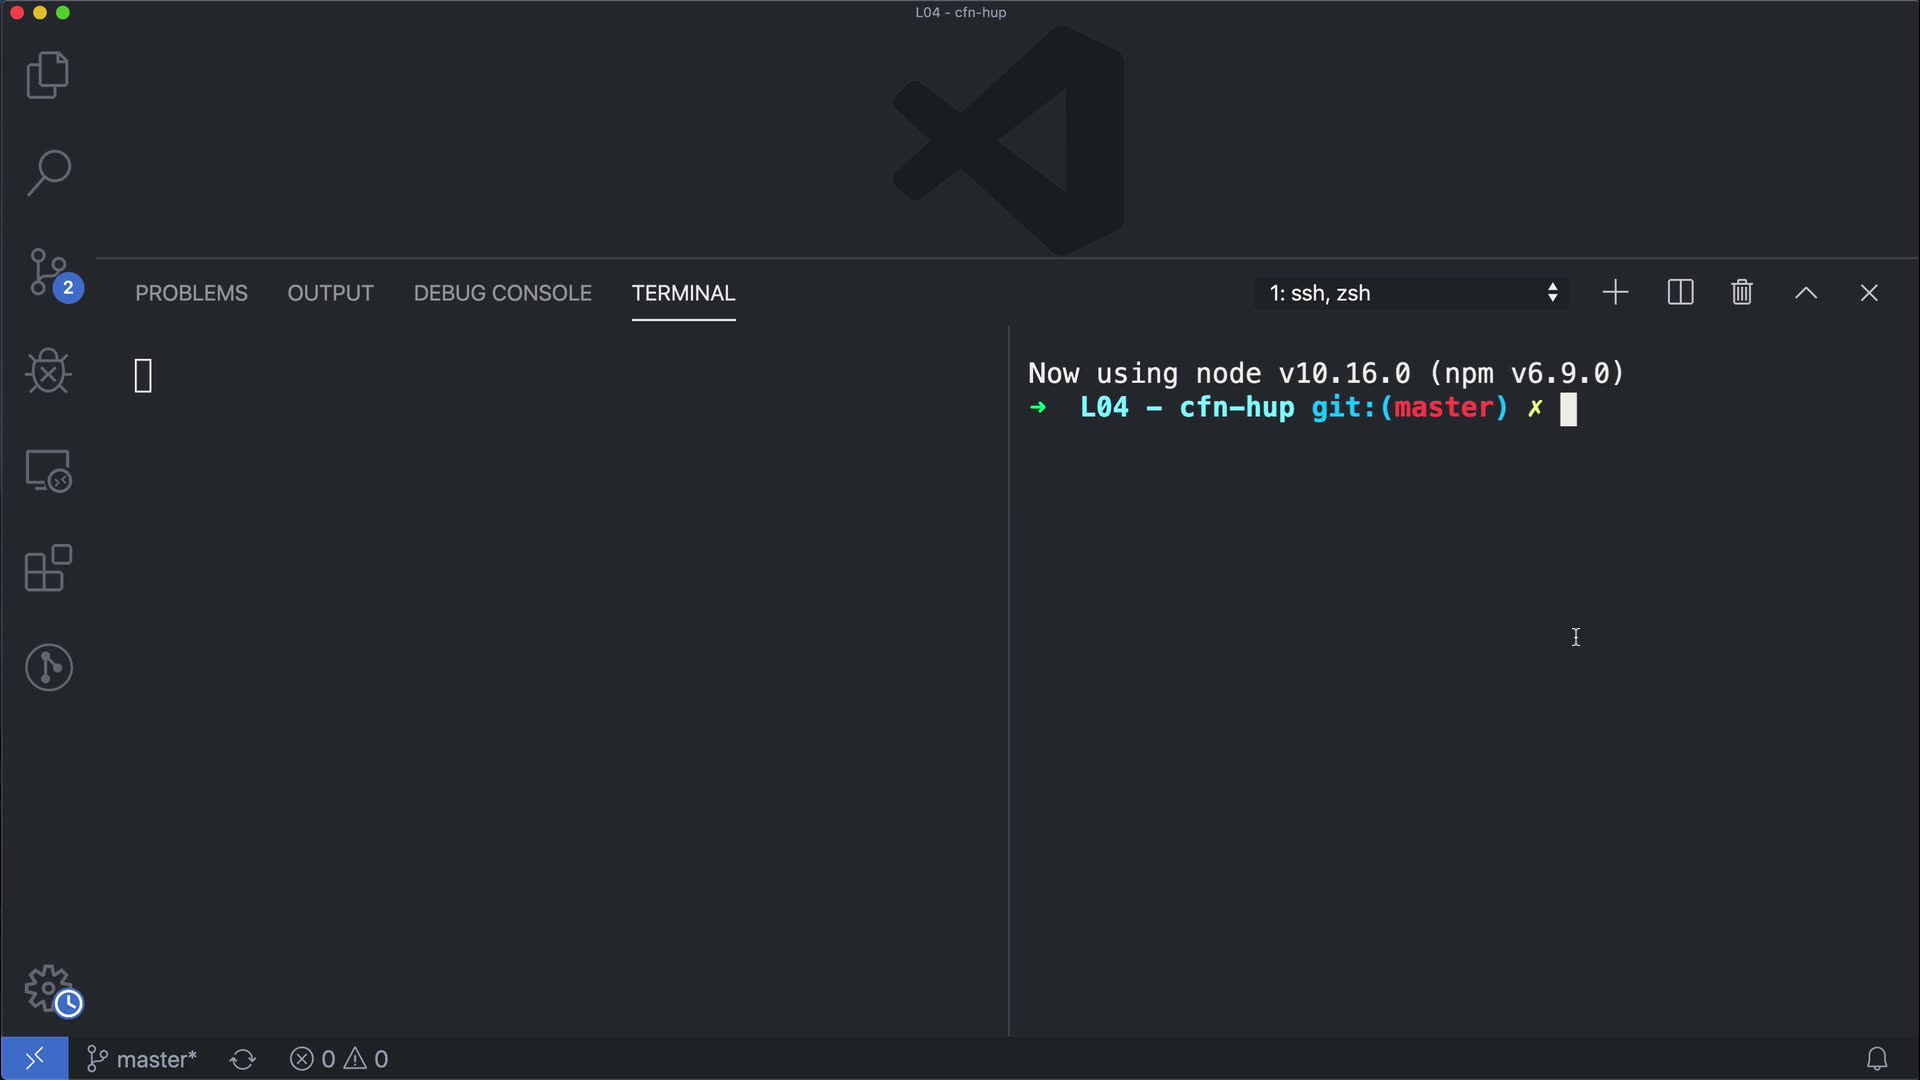Split the terminal pane
1920x1080 pixels.
point(1680,292)
